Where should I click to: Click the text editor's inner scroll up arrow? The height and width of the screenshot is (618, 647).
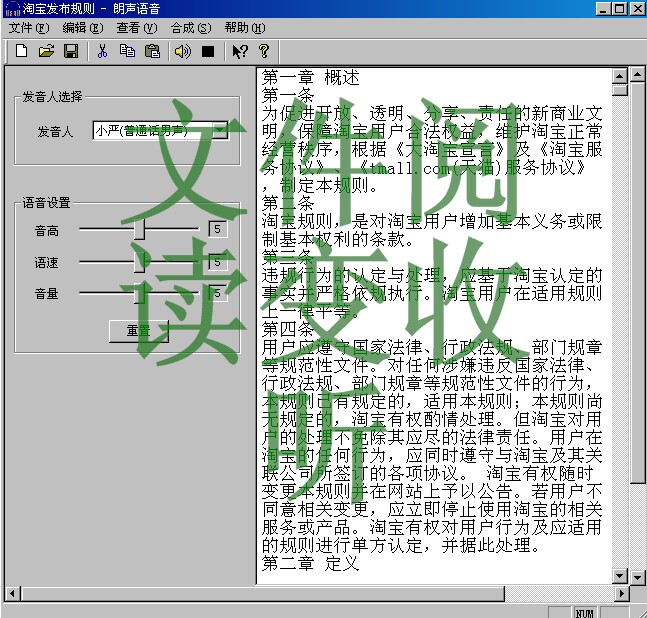(620, 76)
